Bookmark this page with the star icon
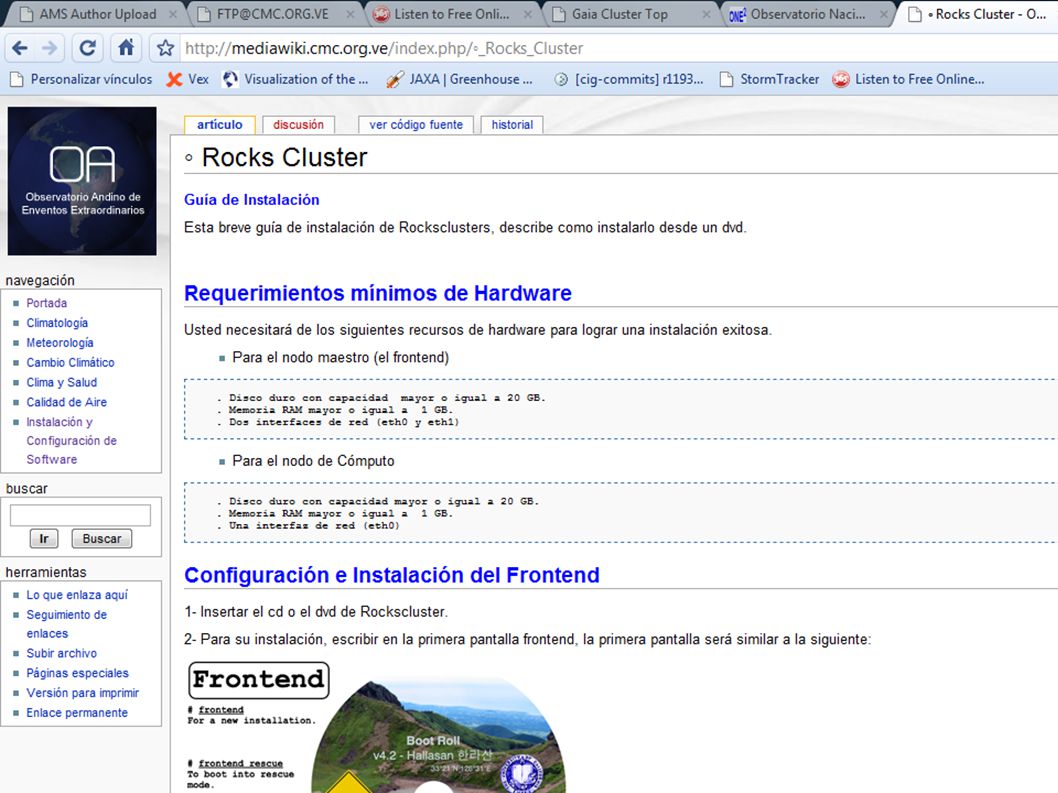 (x=165, y=48)
